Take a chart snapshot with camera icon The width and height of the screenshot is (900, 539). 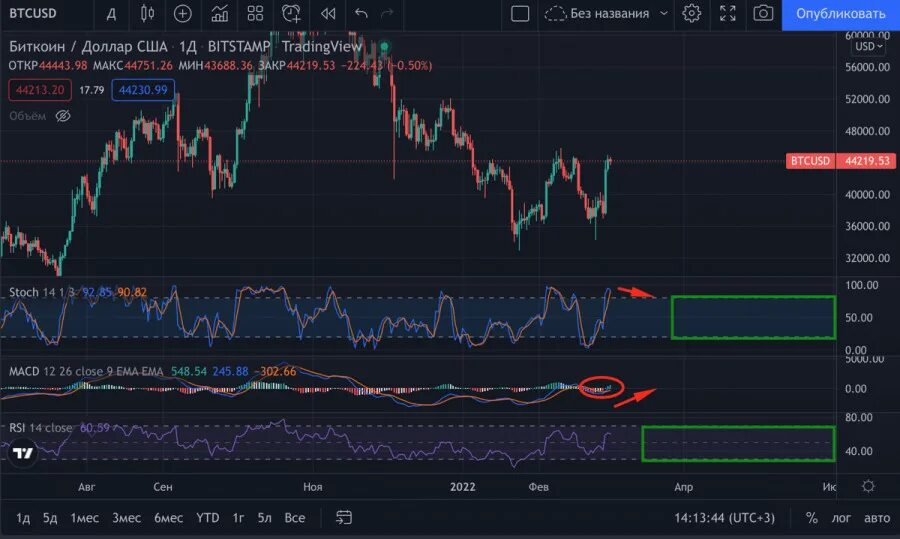point(763,13)
